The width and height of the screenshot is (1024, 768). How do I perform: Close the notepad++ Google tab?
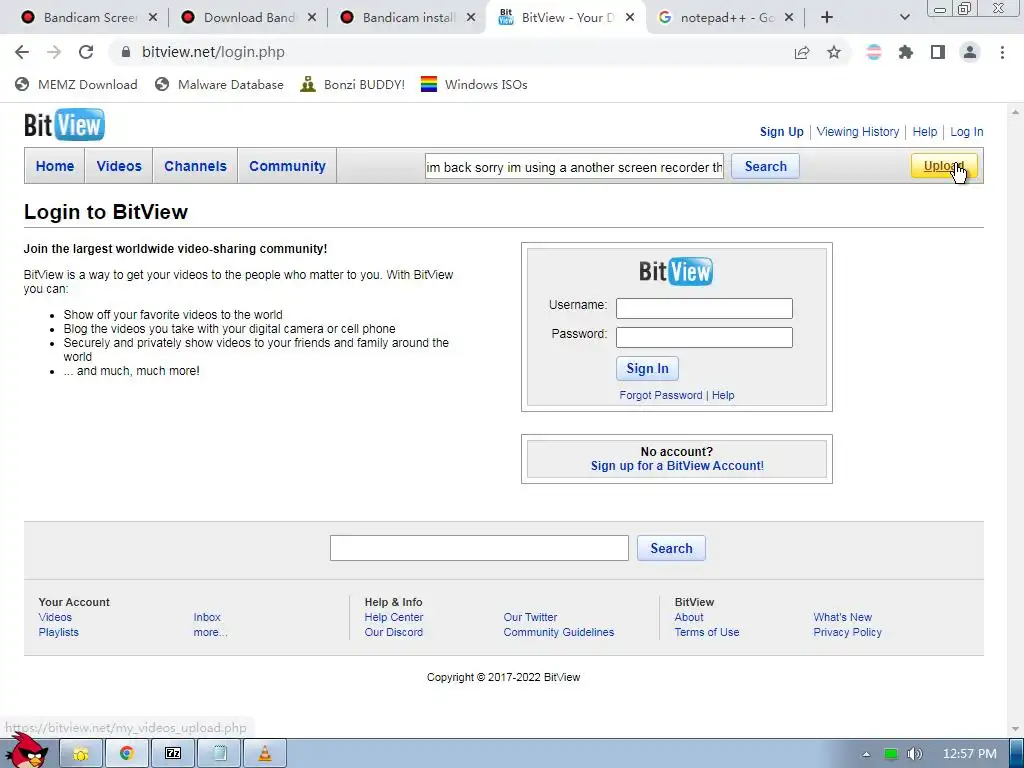789,18
